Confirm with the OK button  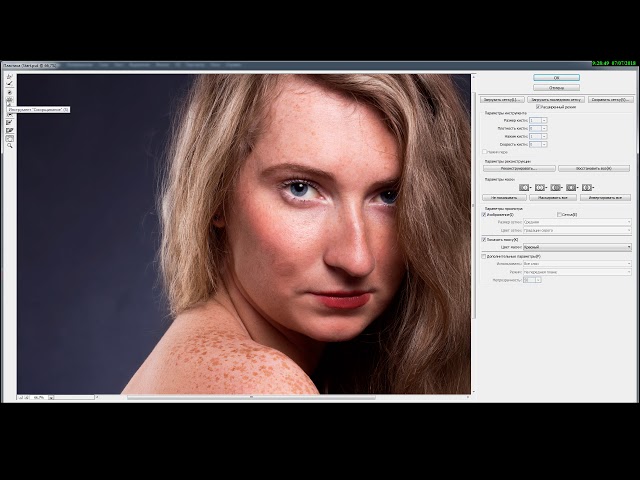click(556, 78)
